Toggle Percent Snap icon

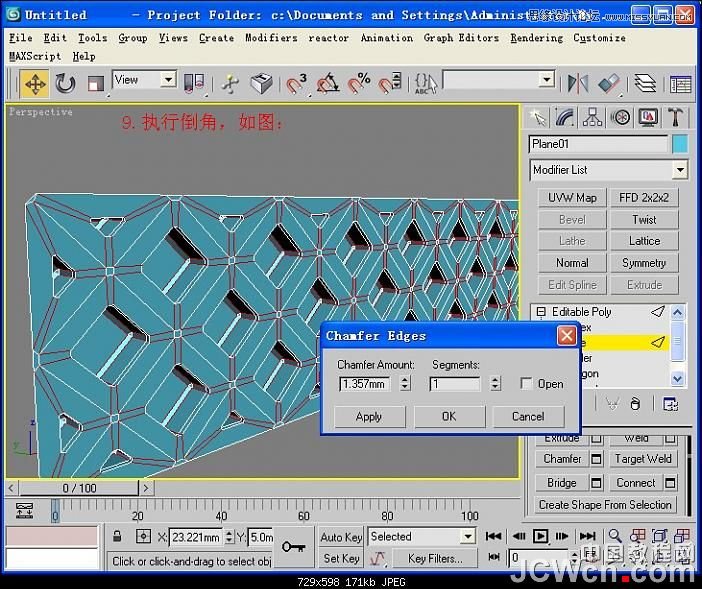click(359, 84)
